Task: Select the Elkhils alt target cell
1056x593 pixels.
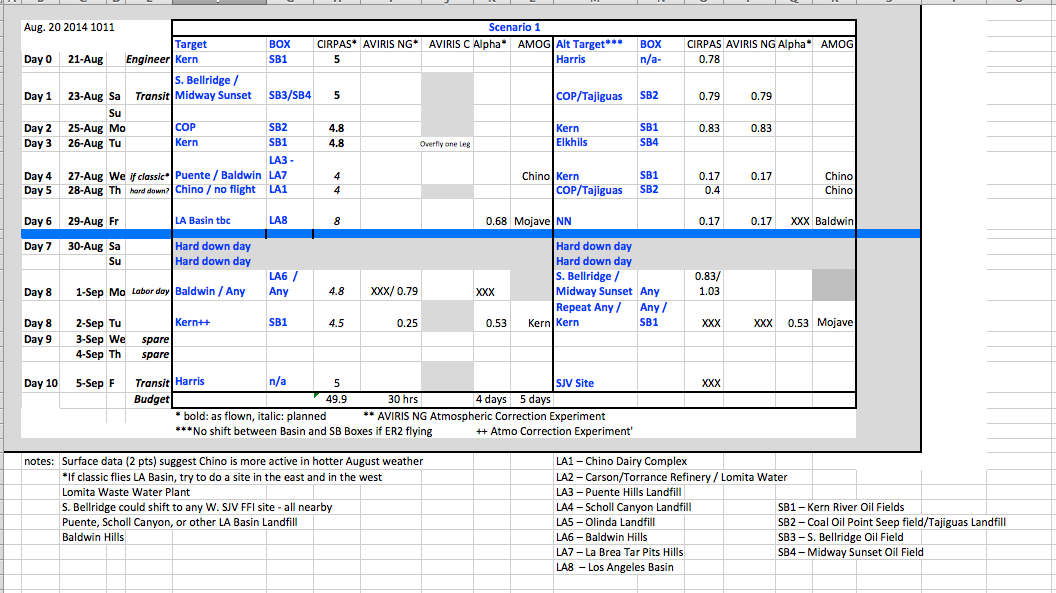Action: (x=572, y=143)
